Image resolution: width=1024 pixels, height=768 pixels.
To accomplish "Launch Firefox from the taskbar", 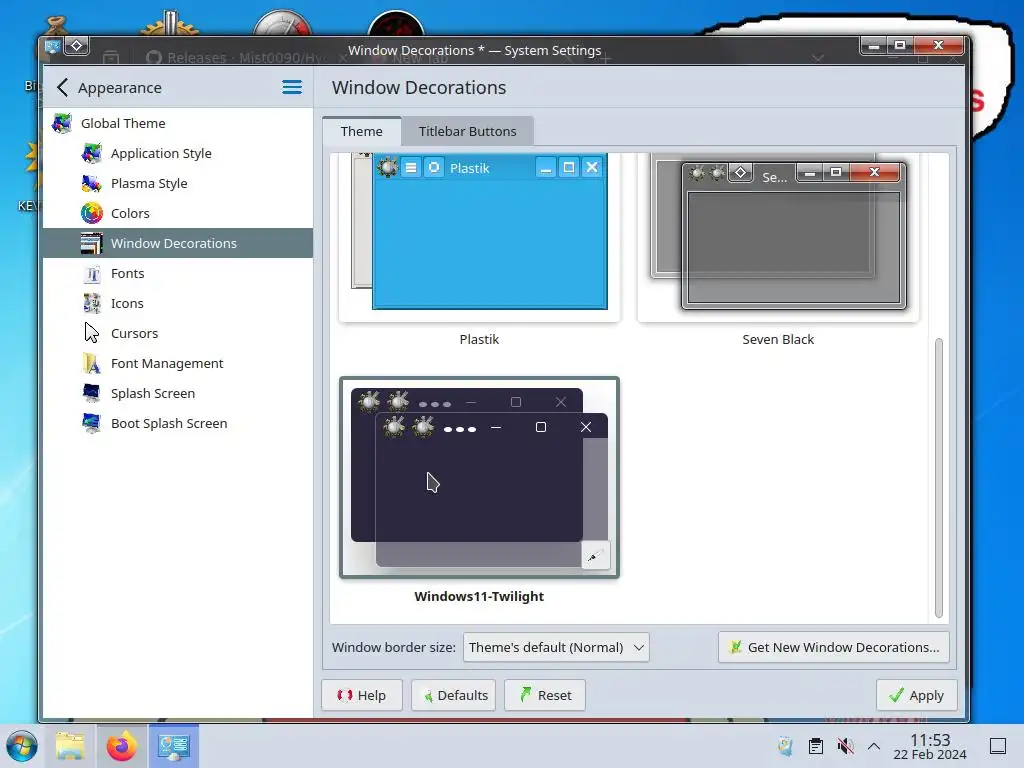I will click(x=121, y=746).
